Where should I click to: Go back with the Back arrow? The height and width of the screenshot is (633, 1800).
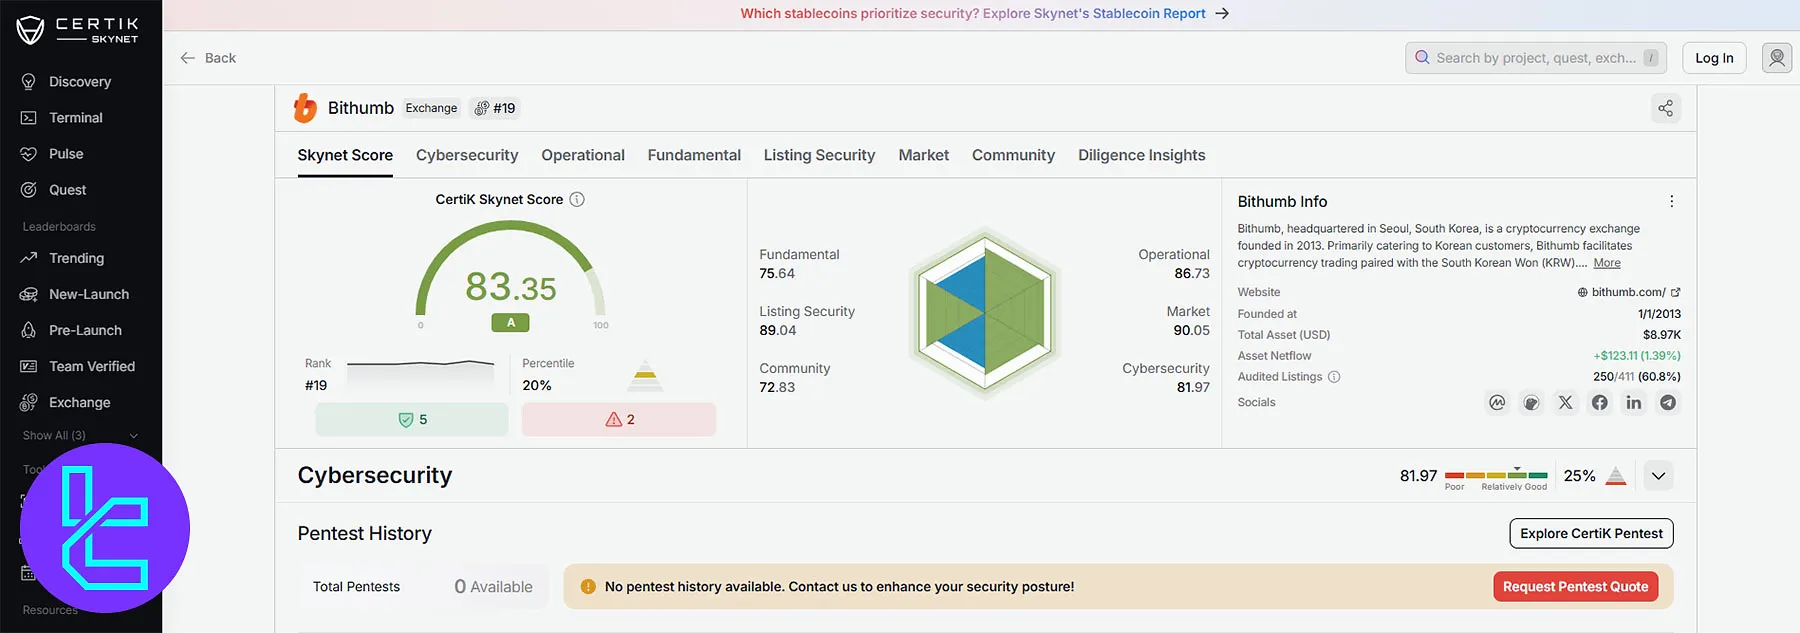(208, 58)
